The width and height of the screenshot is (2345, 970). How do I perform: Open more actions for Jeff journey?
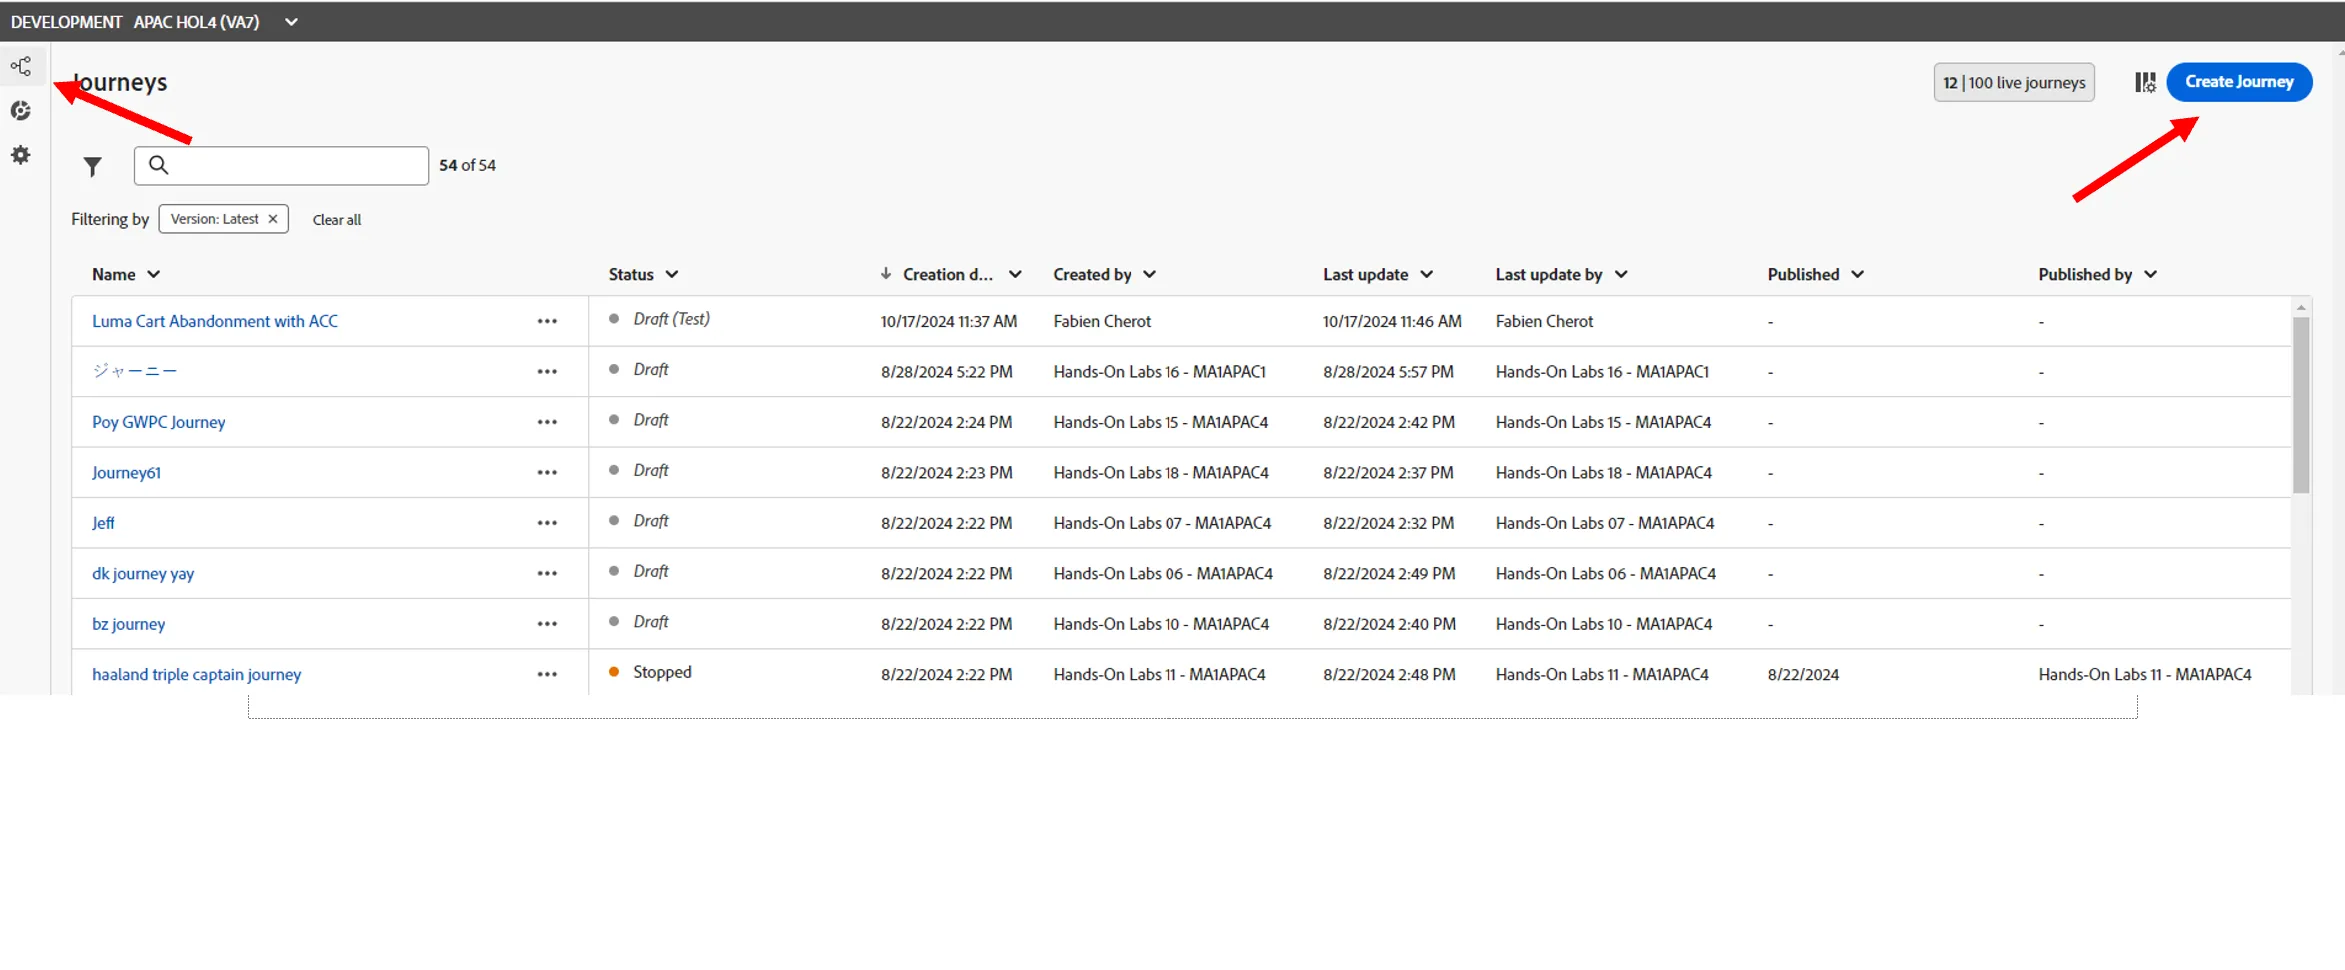click(x=547, y=523)
